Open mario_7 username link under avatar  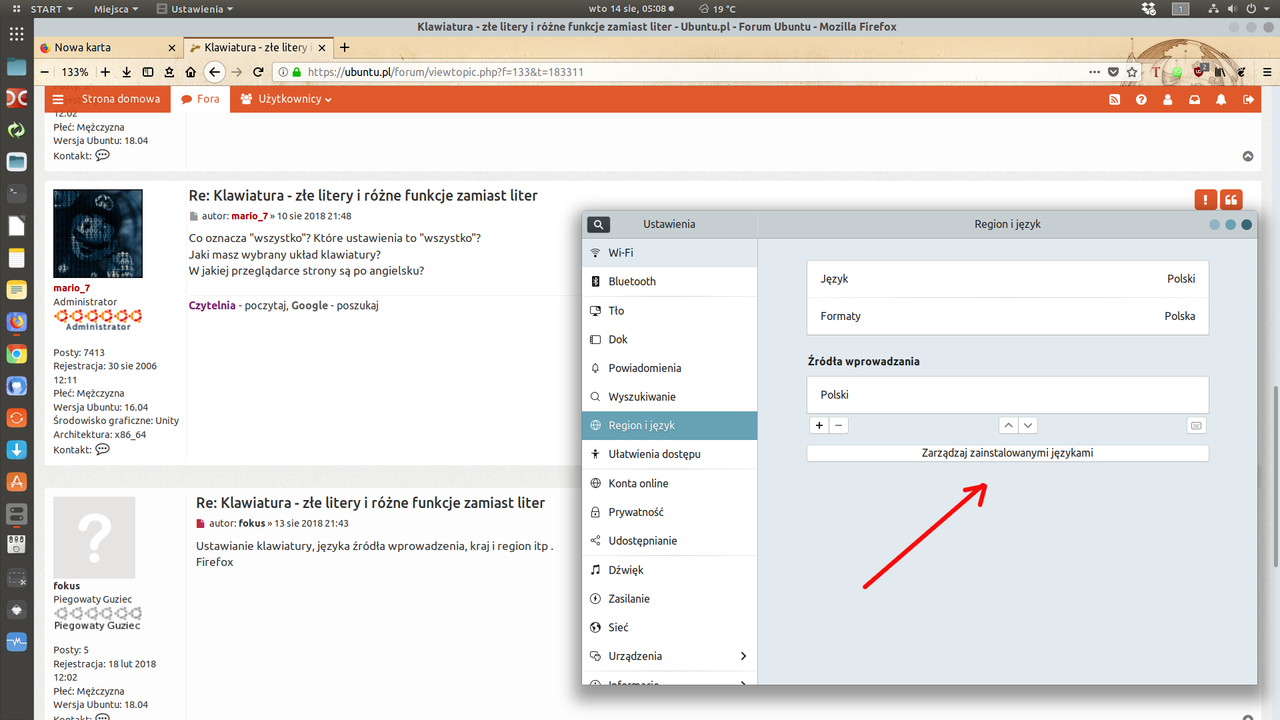point(71,288)
